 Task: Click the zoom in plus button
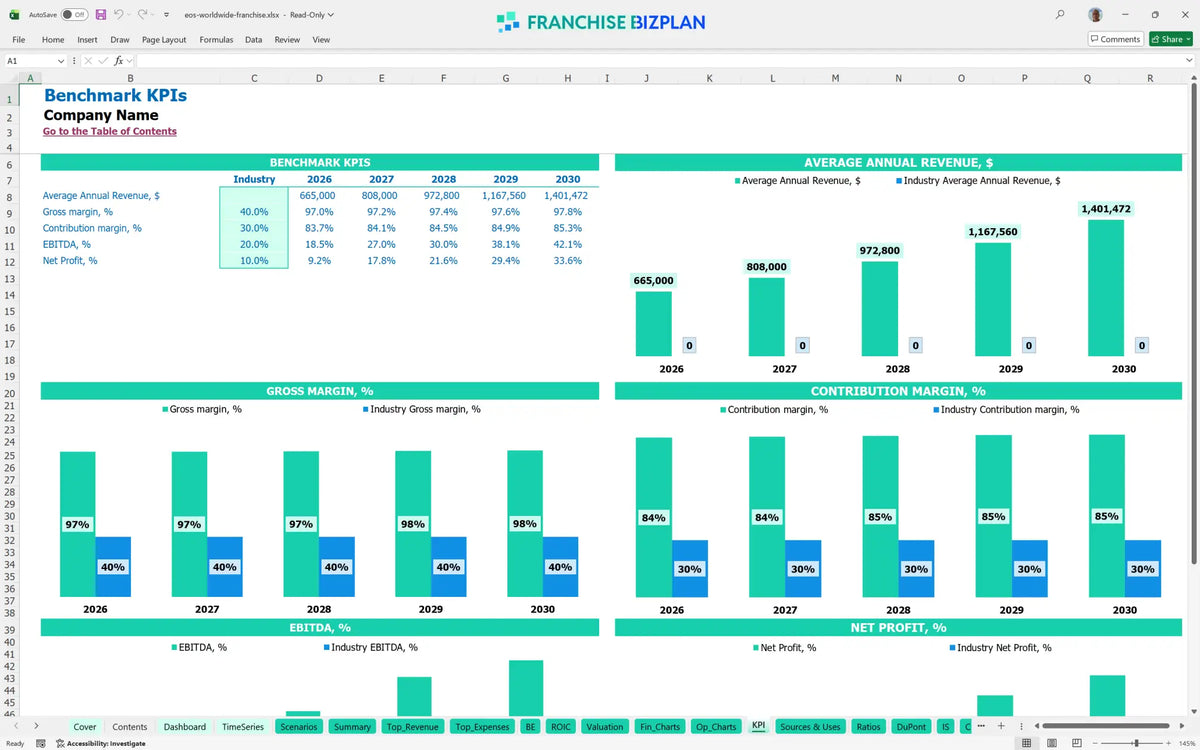[1170, 743]
